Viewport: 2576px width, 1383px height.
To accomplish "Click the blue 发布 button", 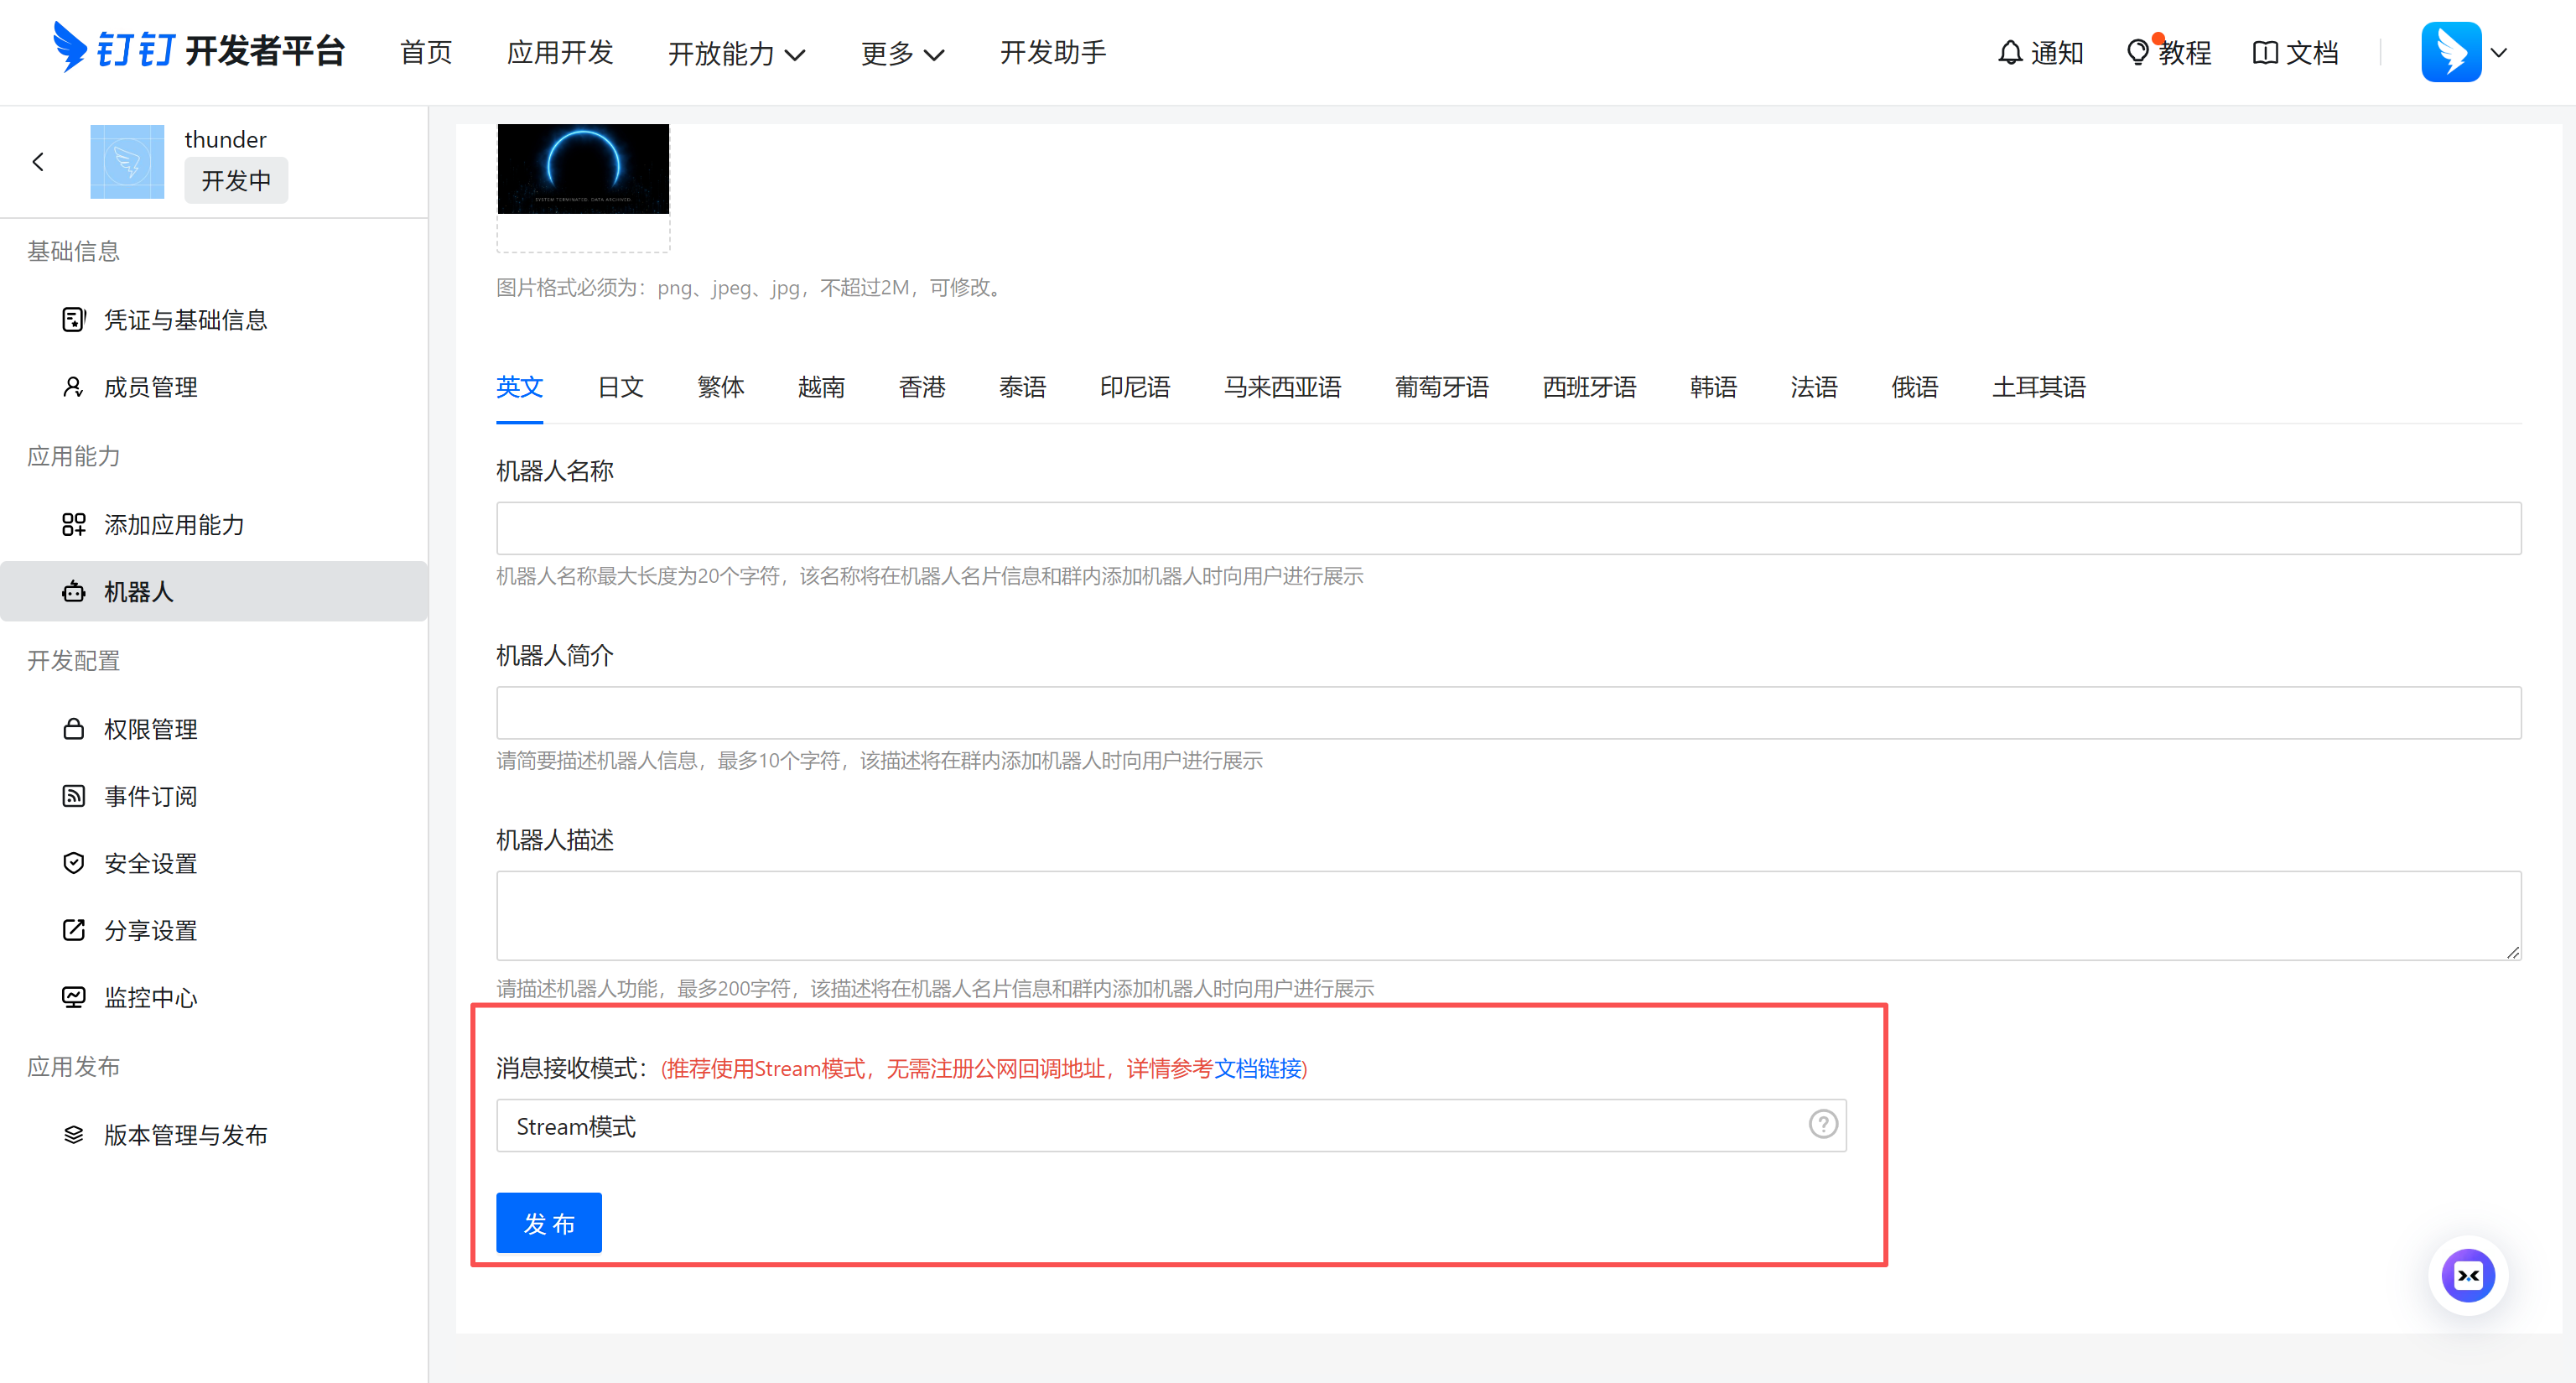I will pos(549,1223).
